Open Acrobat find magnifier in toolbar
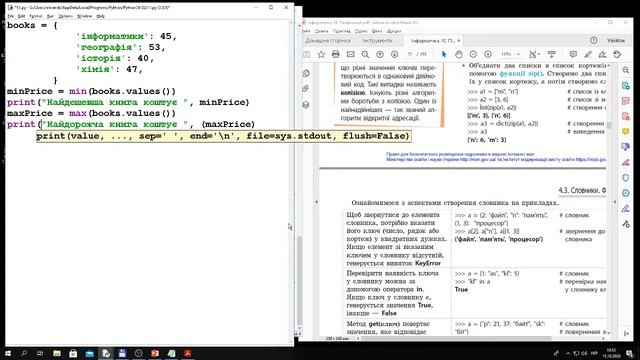 click(365, 54)
